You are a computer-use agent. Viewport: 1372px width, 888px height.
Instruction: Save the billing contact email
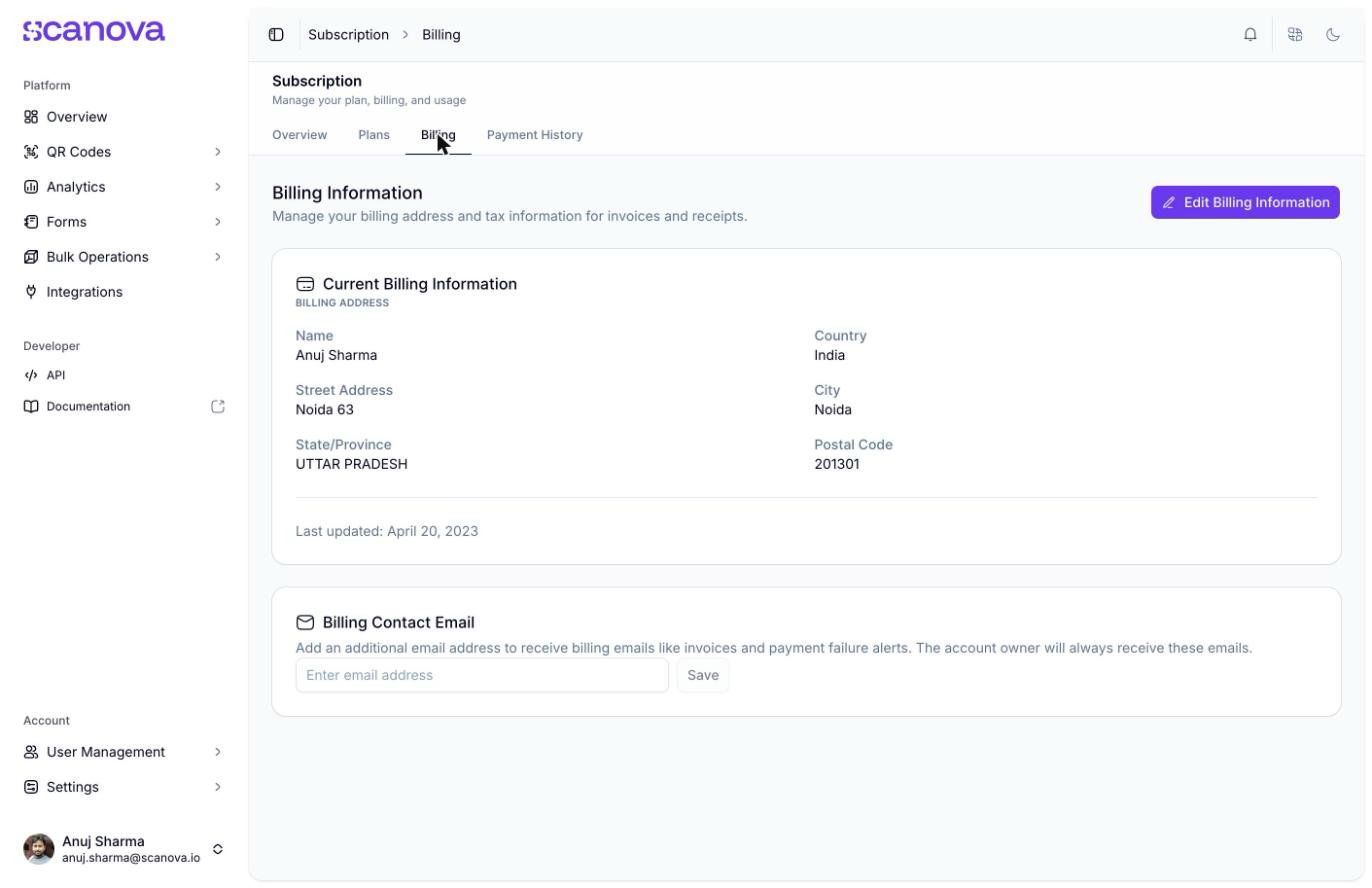703,676
